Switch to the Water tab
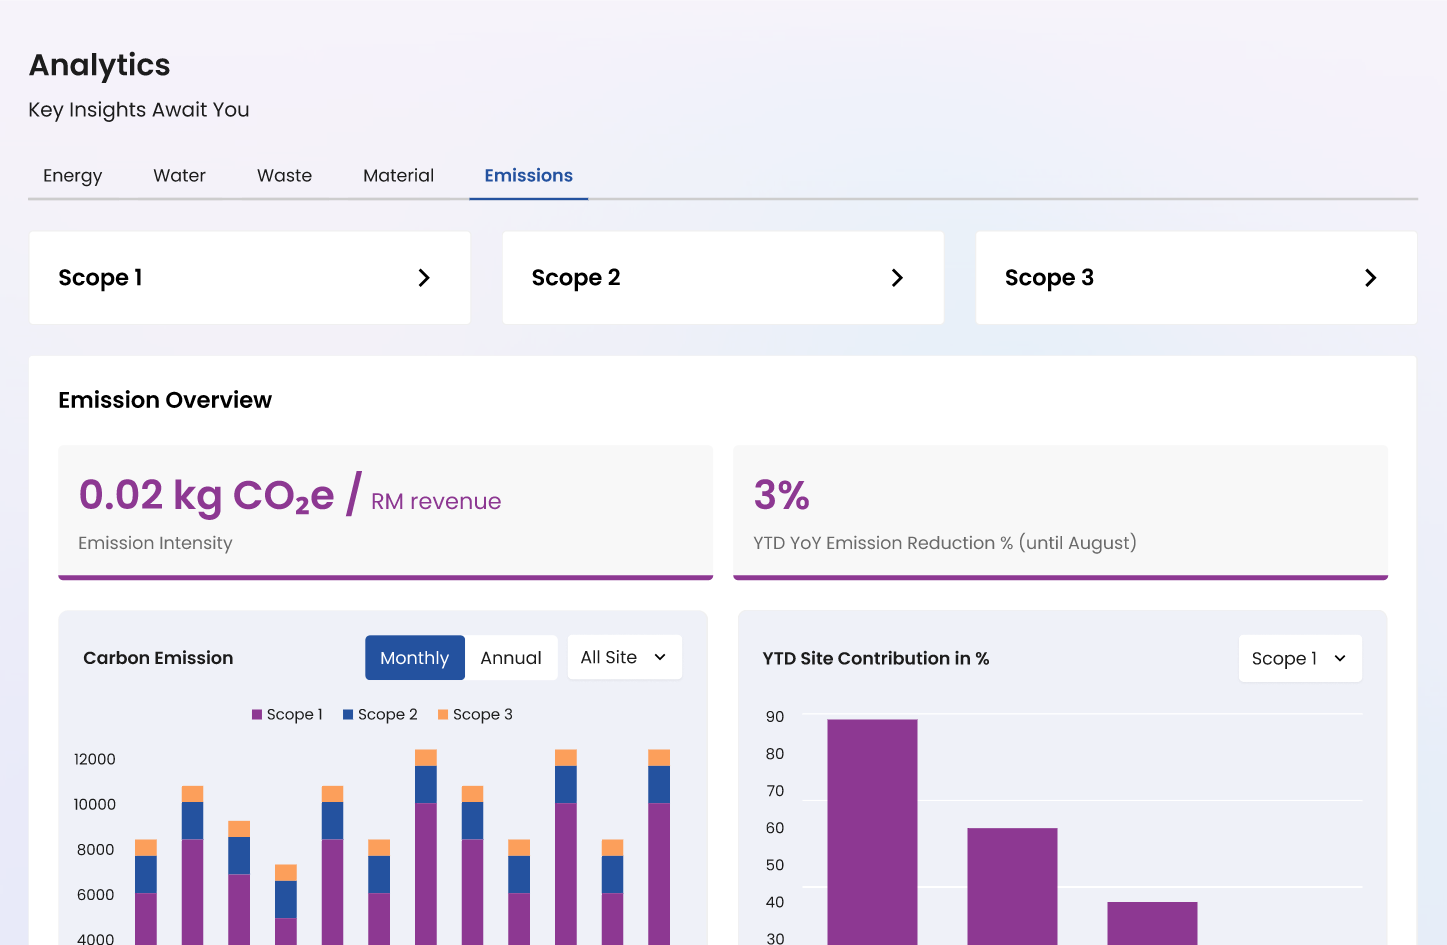1447x945 pixels. coord(179,176)
